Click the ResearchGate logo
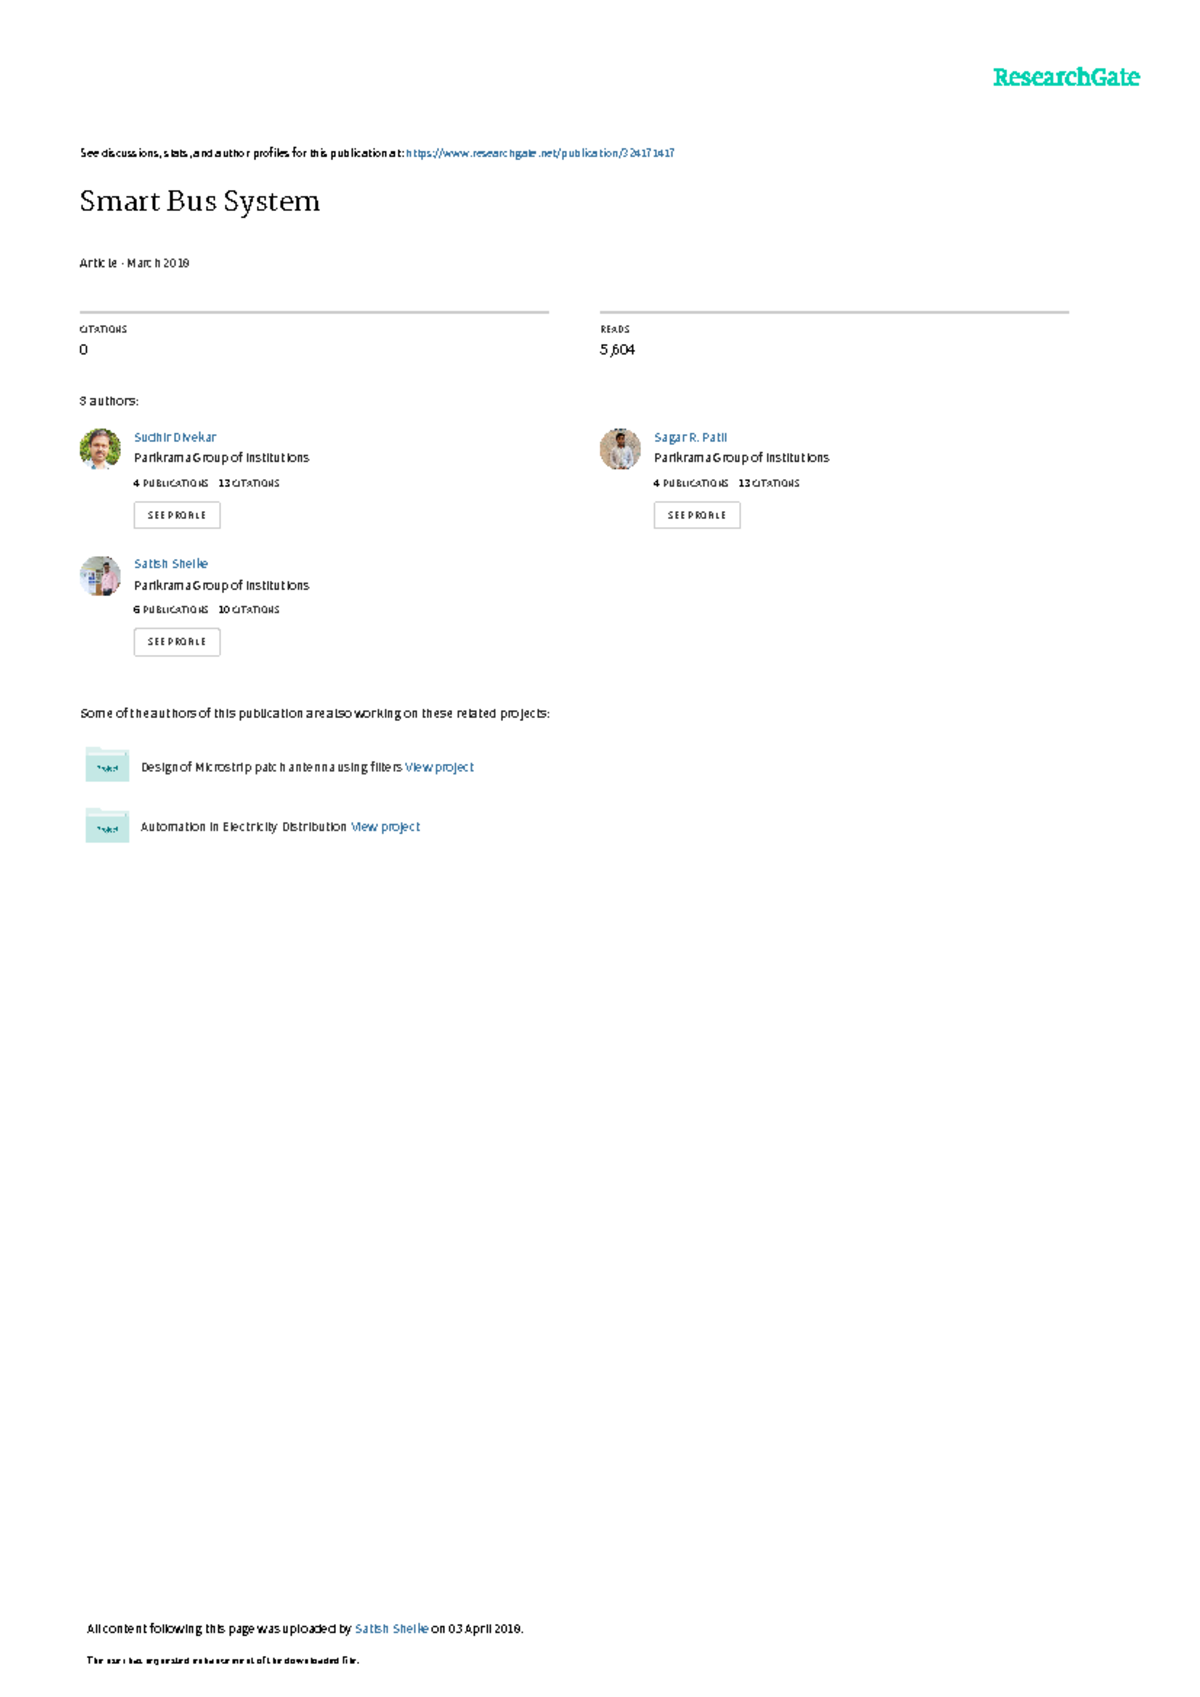 tap(1065, 77)
